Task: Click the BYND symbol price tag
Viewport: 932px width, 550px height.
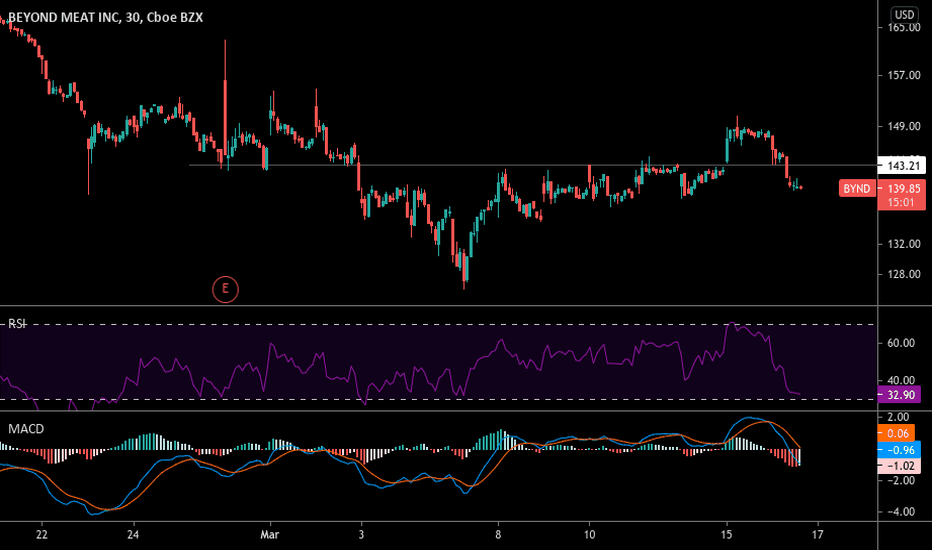Action: coord(857,188)
